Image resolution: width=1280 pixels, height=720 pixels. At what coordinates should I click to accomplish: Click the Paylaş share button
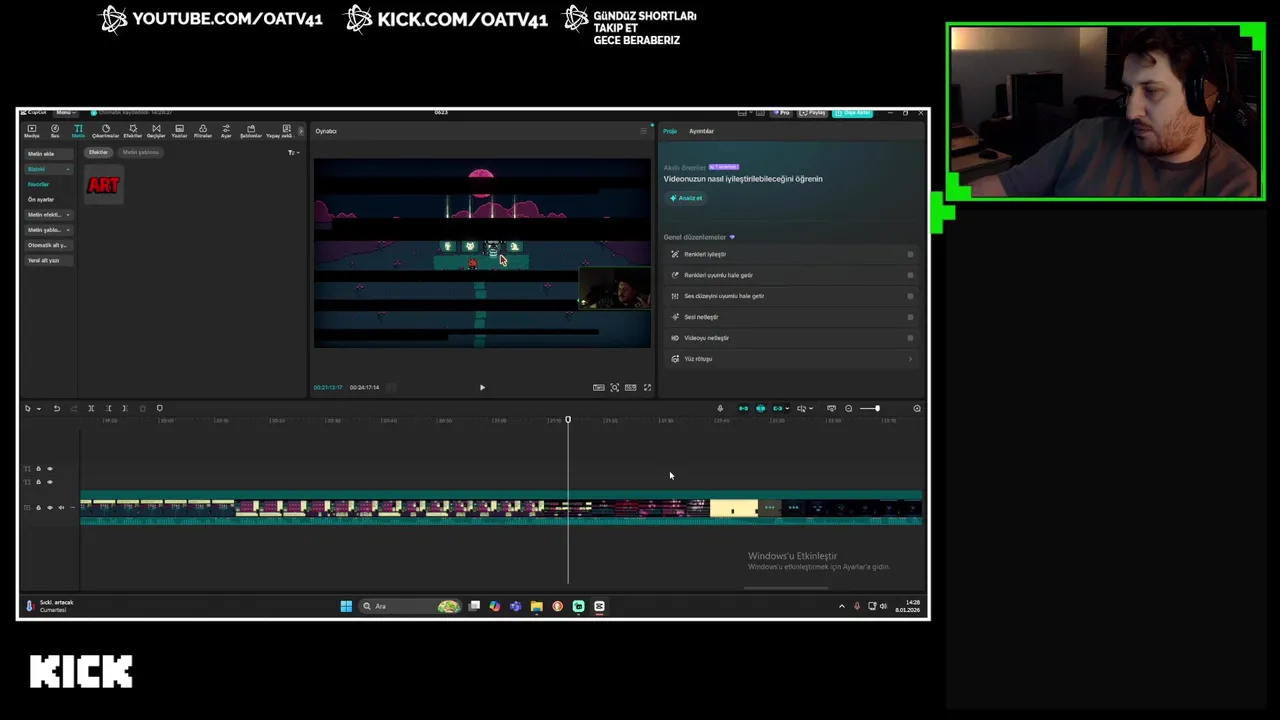(813, 113)
